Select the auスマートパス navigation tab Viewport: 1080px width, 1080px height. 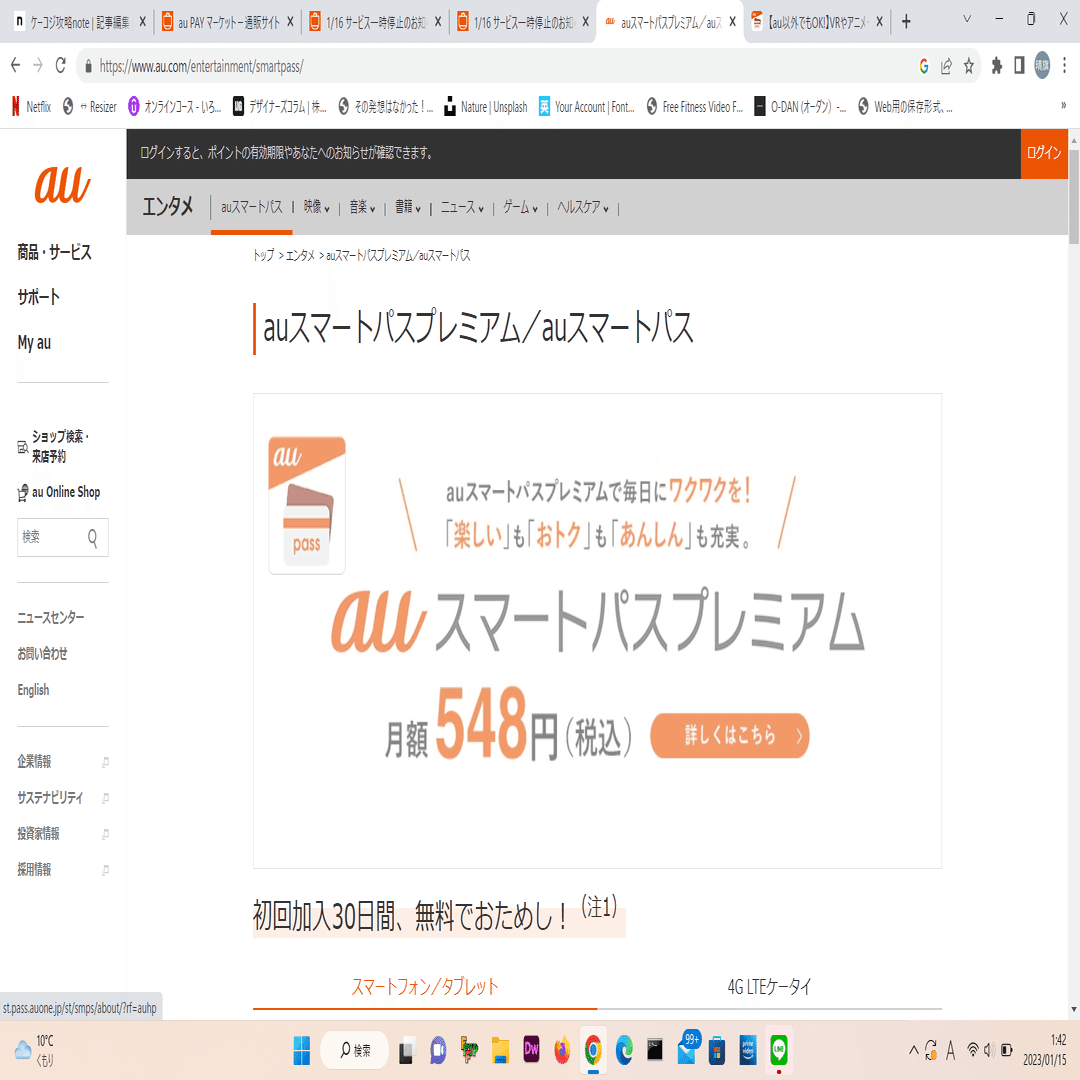pos(251,207)
